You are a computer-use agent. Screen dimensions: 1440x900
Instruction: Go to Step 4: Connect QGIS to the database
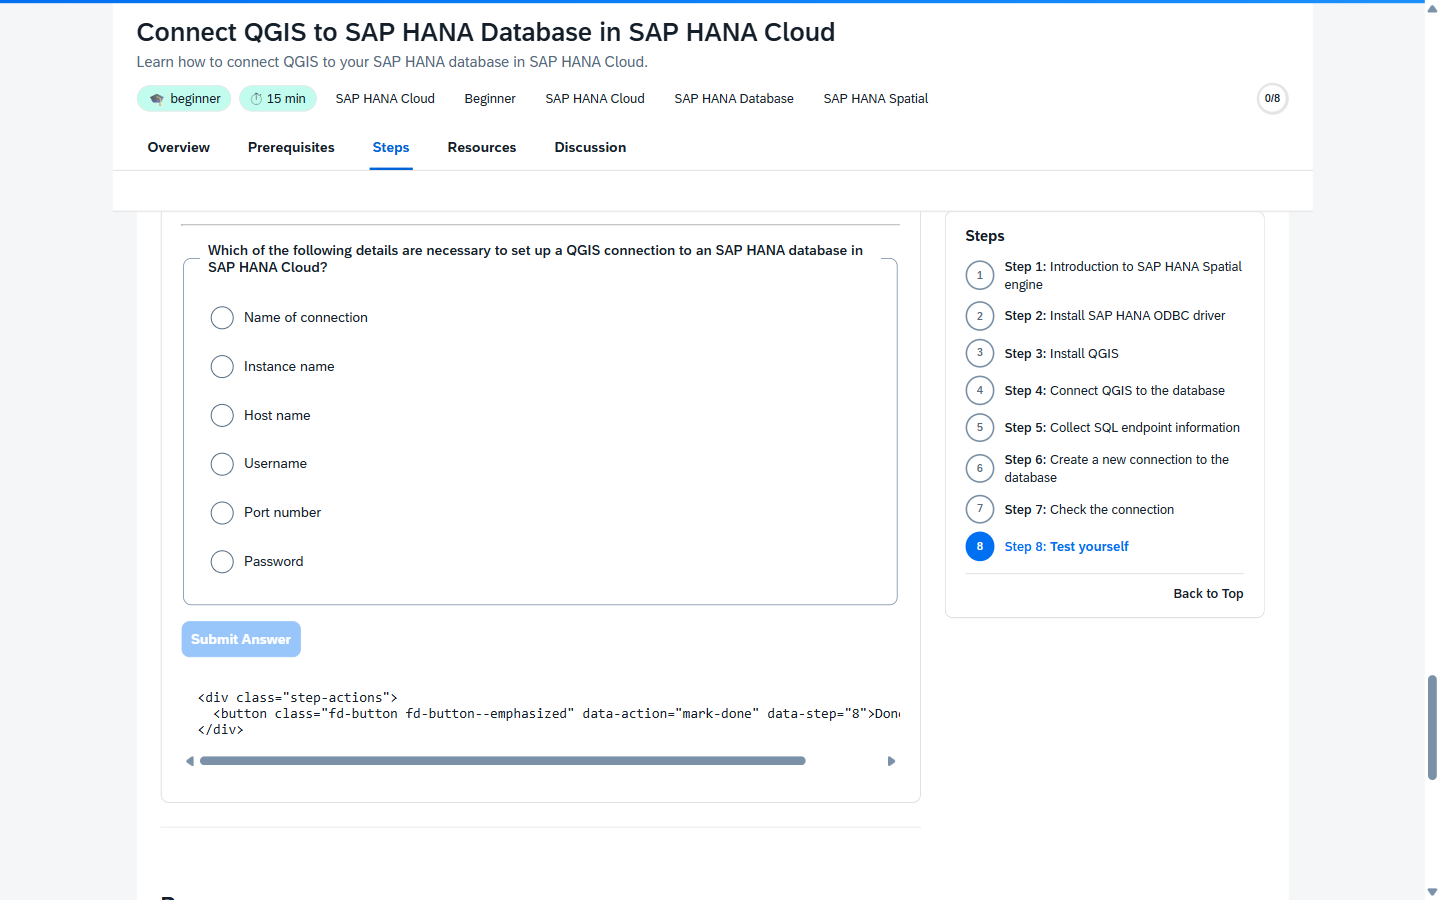point(1114,391)
